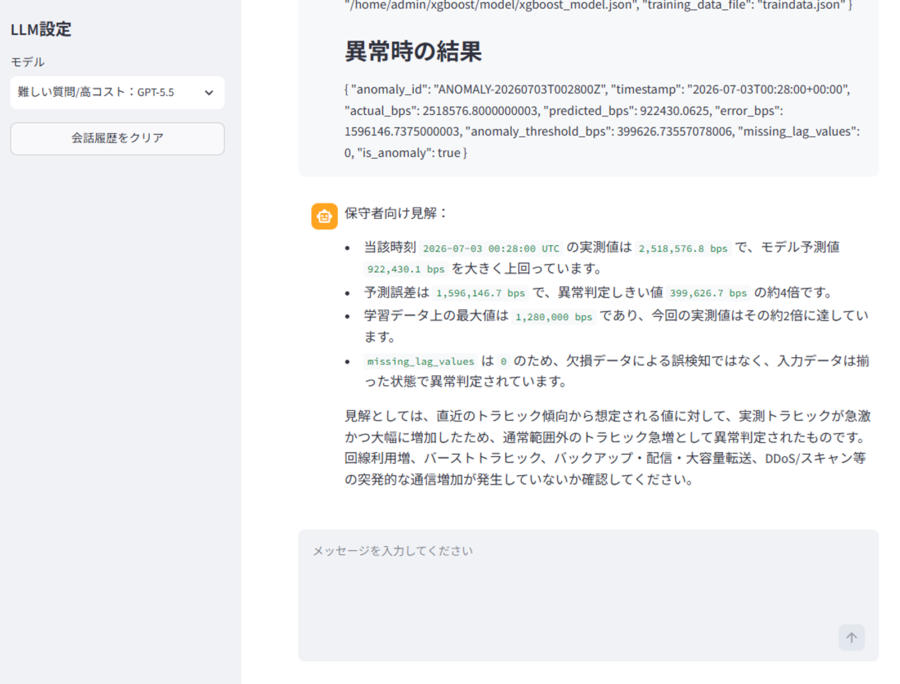Click the 2,518,576.8 bps measured value
This screenshot has width=900, height=684.
[683, 248]
